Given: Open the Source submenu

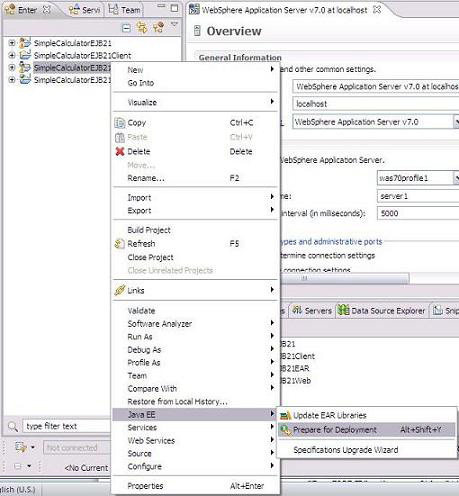Looking at the screenshot, I should (196, 454).
